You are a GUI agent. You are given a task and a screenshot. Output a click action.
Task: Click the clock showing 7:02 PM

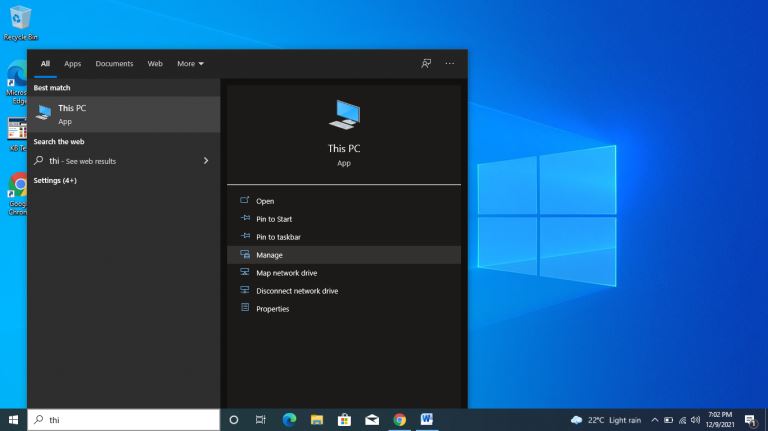pos(720,420)
